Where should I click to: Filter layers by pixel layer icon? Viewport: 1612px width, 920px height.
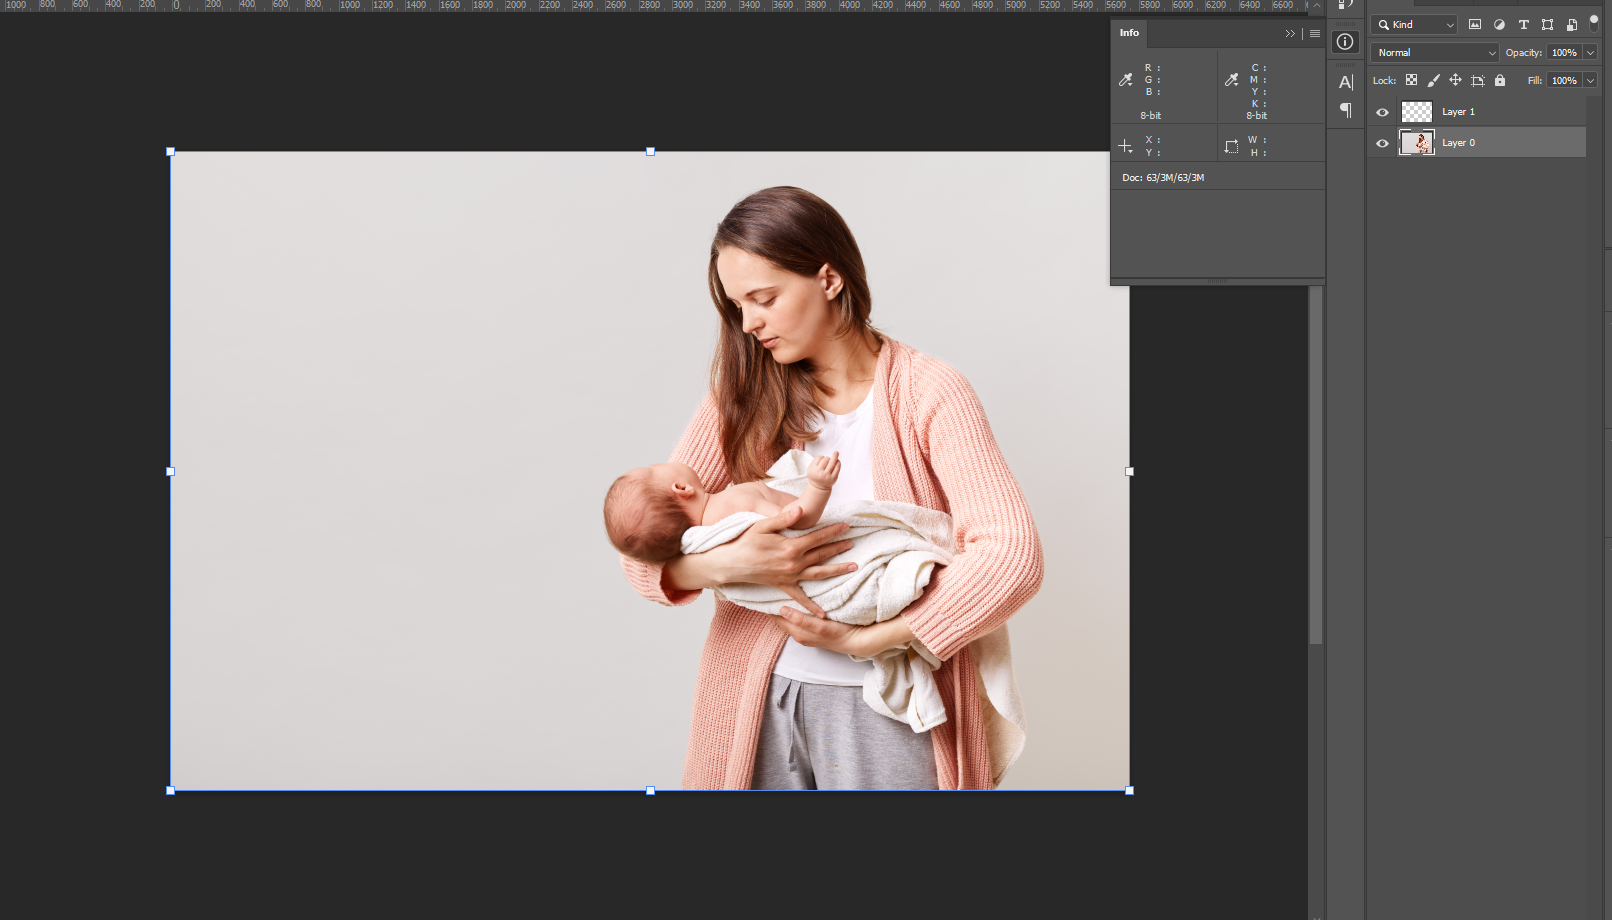1475,25
